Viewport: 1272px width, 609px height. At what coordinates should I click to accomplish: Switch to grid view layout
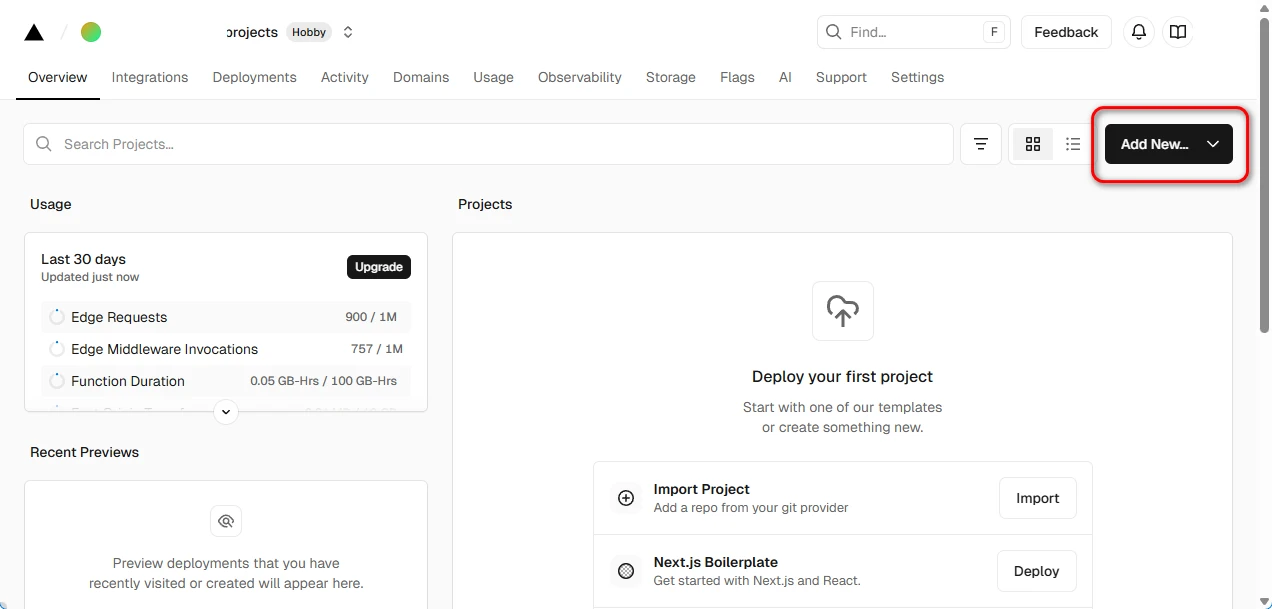tap(1033, 144)
